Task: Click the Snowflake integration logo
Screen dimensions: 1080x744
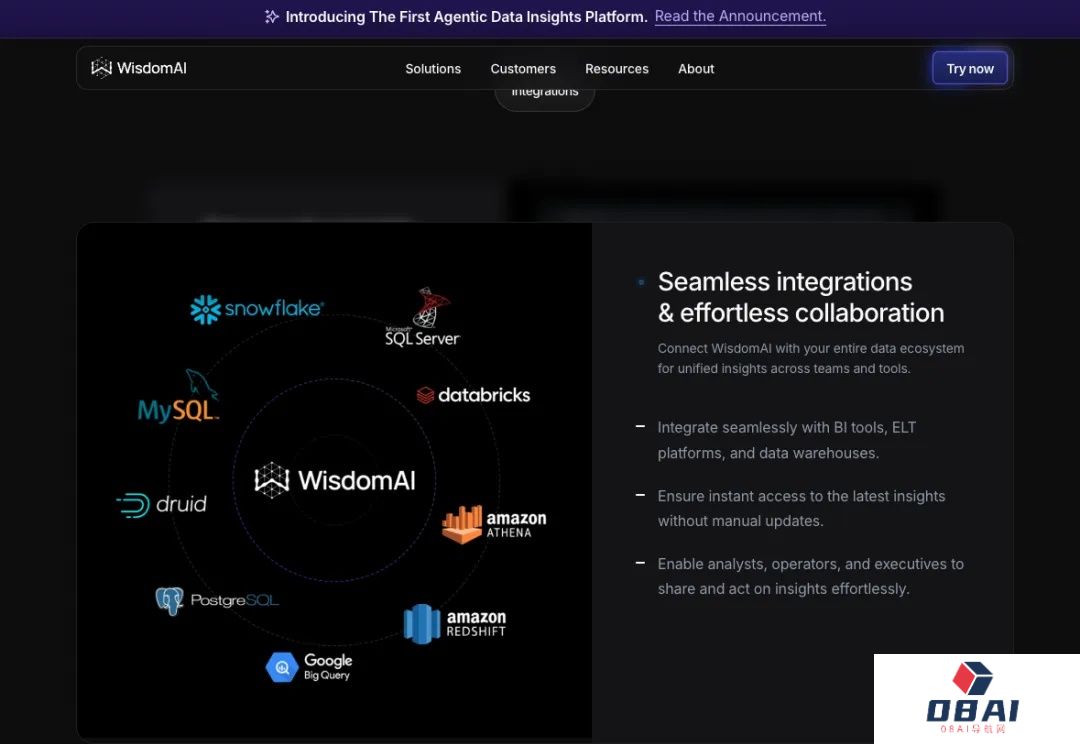Action: (x=257, y=309)
